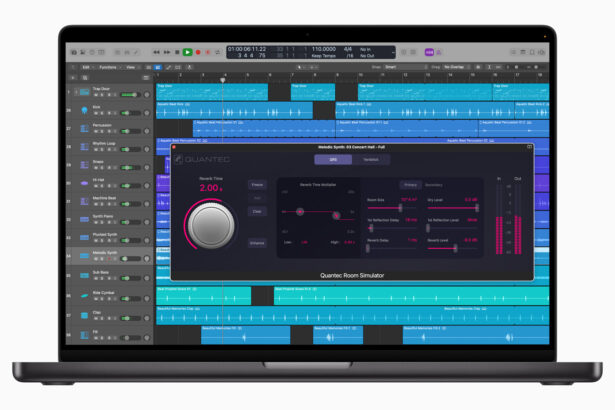The image size is (615, 410).
Task: Click the 110.0000 tempo value
Action: (323, 49)
